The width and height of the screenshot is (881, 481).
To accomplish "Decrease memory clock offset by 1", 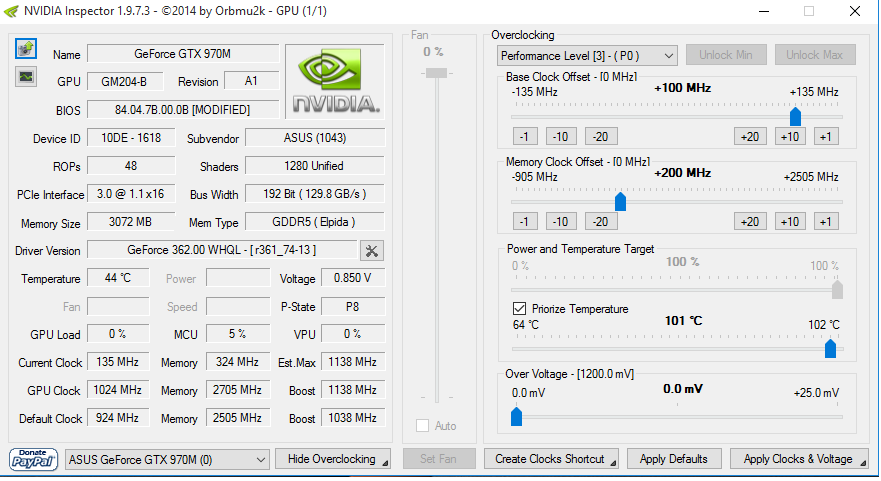I will tap(525, 221).
